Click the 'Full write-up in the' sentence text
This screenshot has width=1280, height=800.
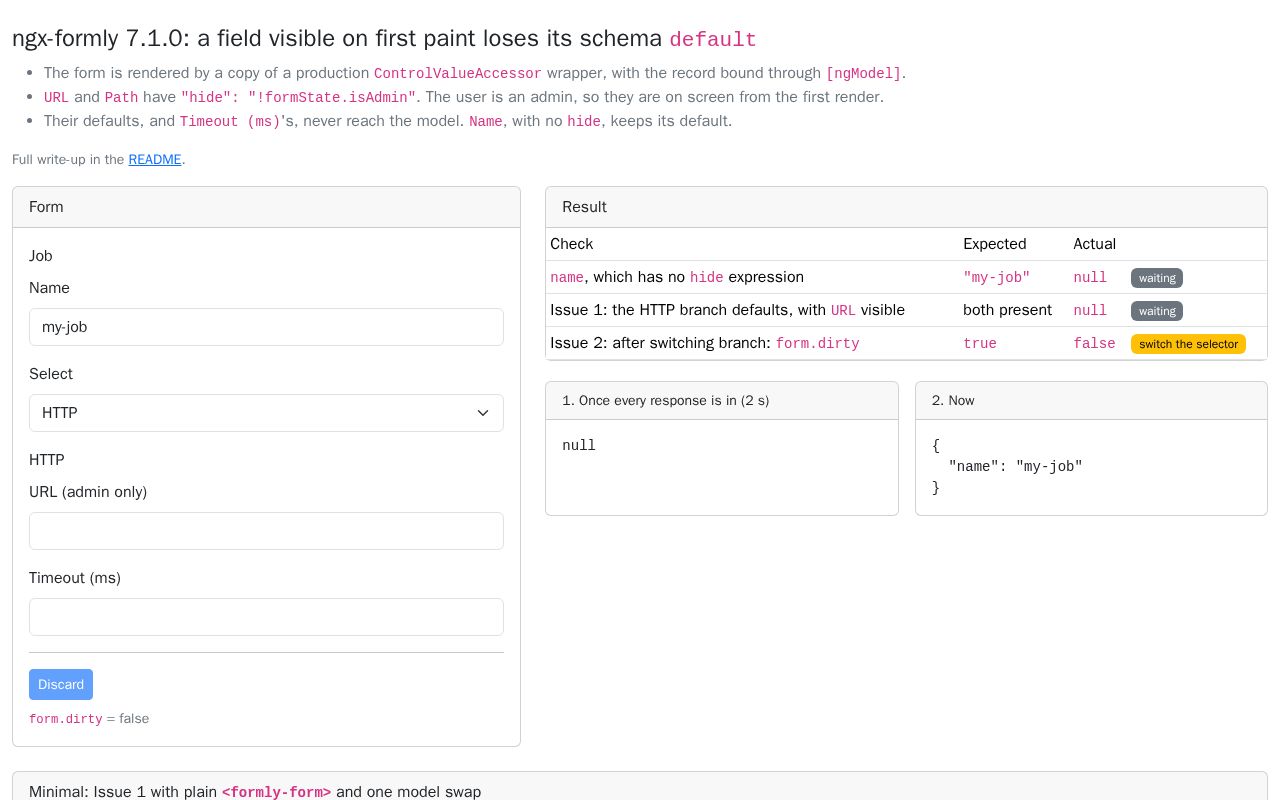pyautogui.click(x=68, y=159)
